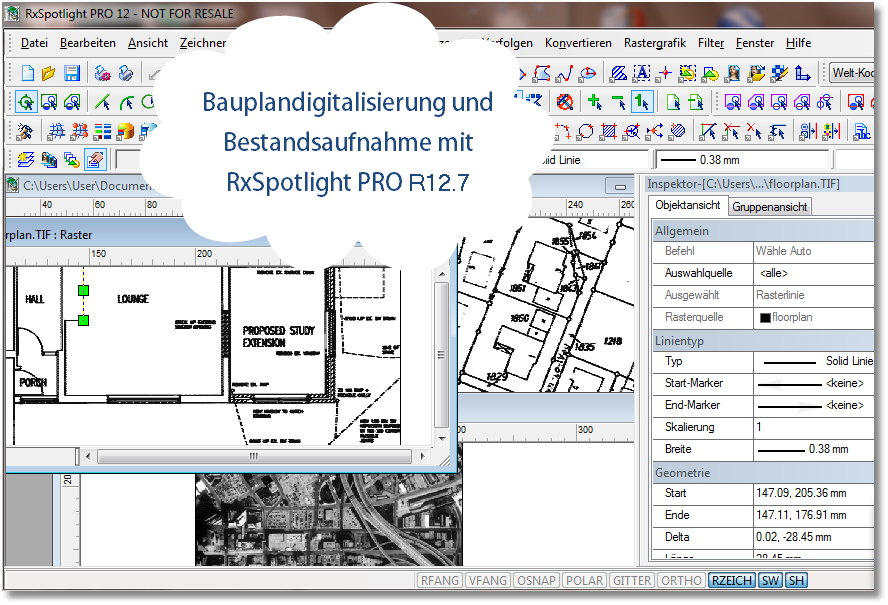
Task: Open the Rastergrafik menu
Action: click(654, 43)
